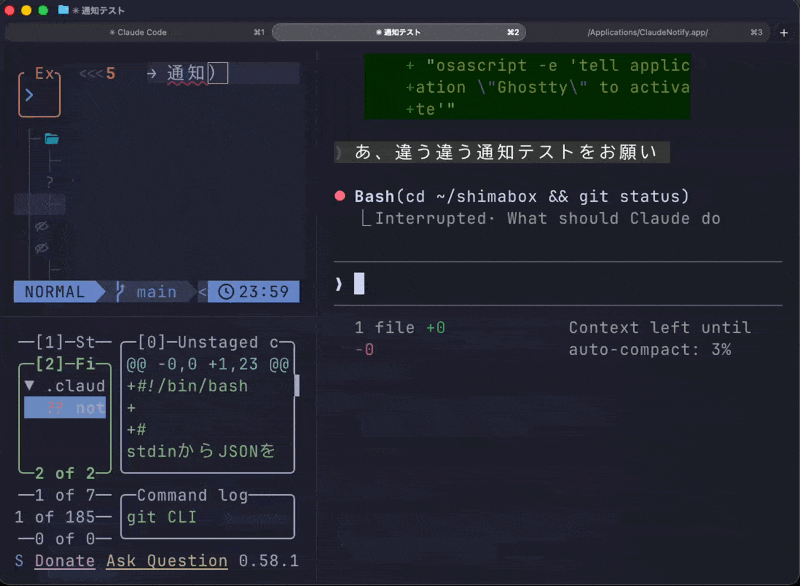
Task: Click the chevrons next to the buffer count 5
Action: coord(92,73)
